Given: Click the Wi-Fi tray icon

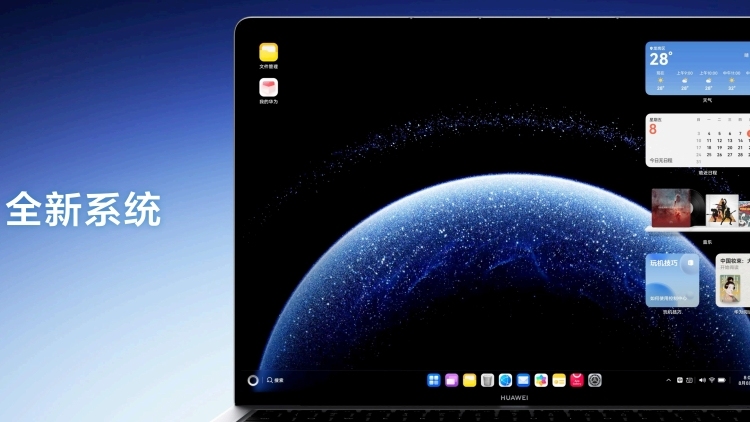Looking at the screenshot, I should [712, 380].
